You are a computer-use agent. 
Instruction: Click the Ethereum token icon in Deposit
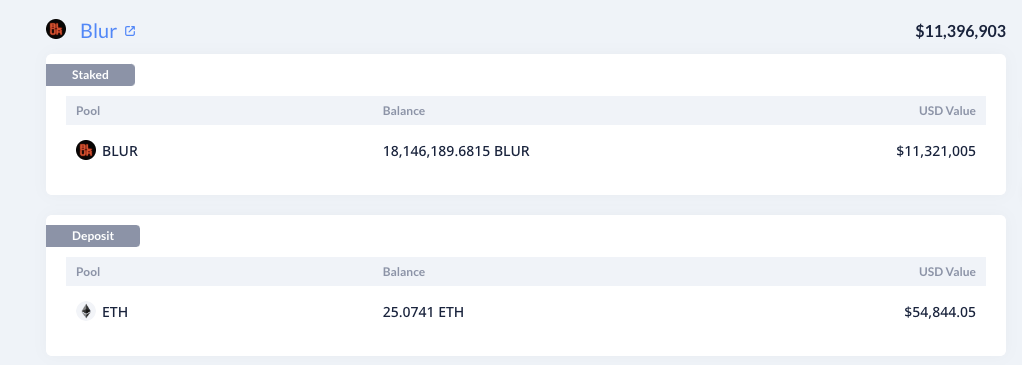(86, 312)
